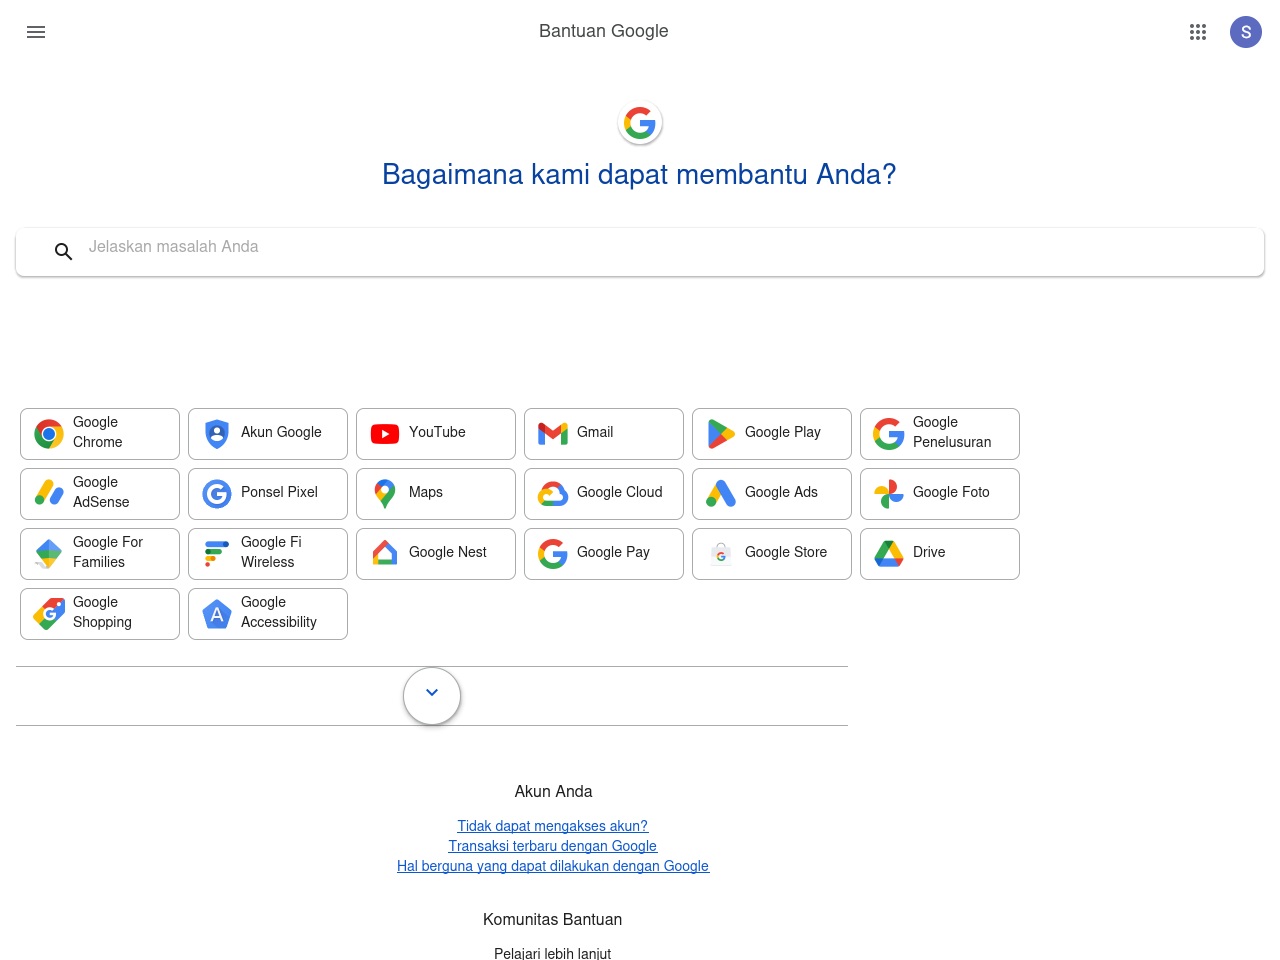Open the Google Ads icon
The width and height of the screenshot is (1280, 960).
pos(721,494)
